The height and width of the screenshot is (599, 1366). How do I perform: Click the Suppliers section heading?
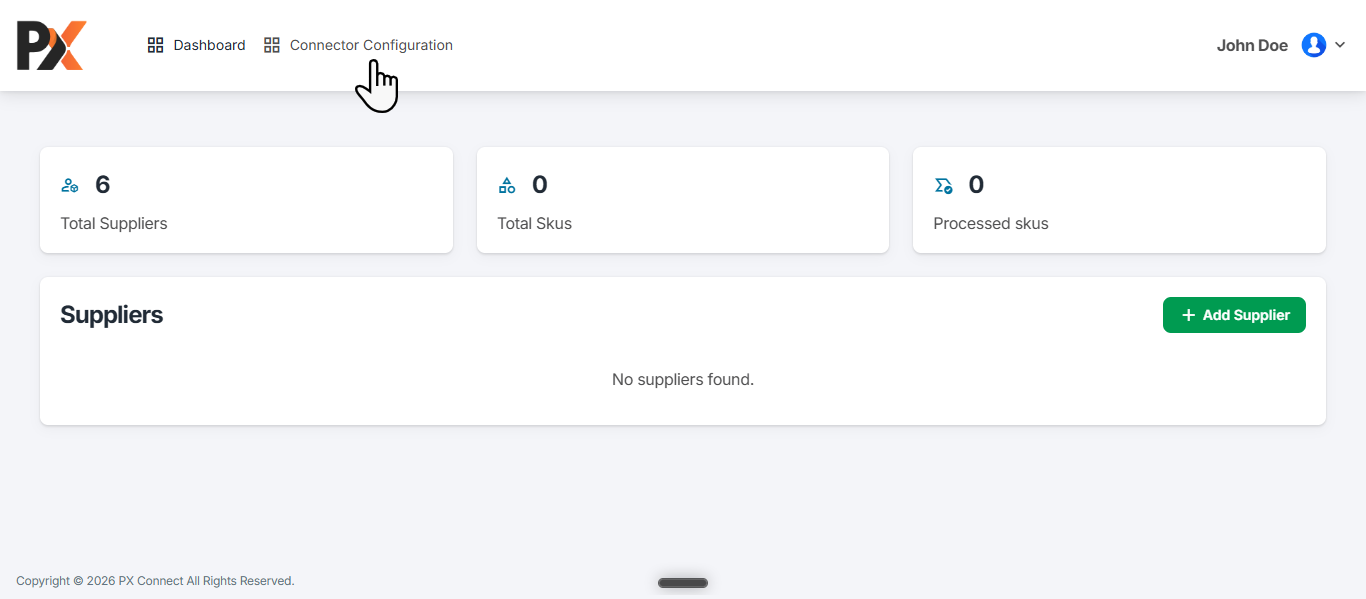pos(111,315)
